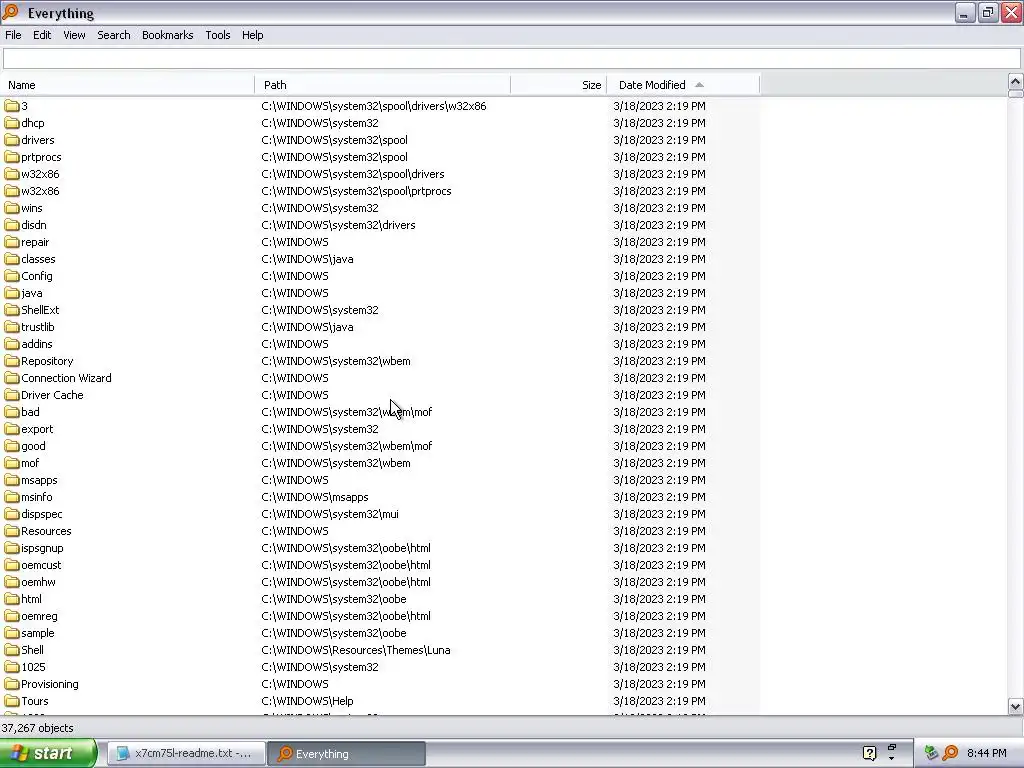Select the folder named 3
This screenshot has width=1024, height=768.
[24, 106]
